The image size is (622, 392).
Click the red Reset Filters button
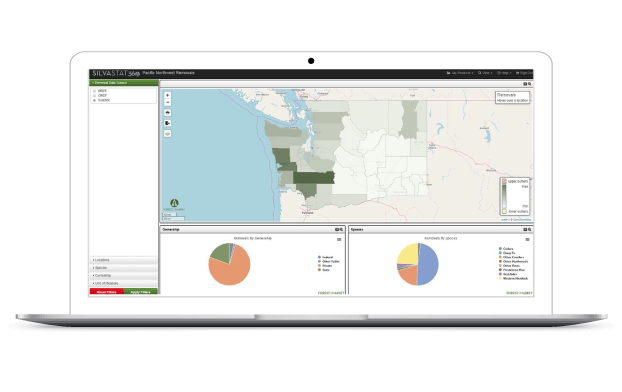pos(107,292)
